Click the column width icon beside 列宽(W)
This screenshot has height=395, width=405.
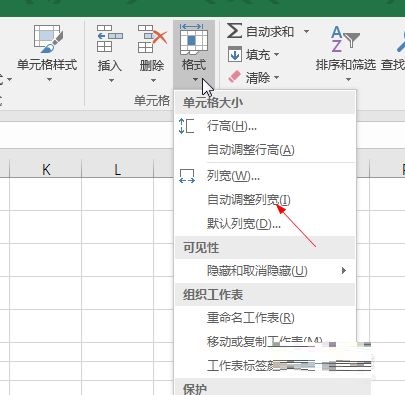187,176
